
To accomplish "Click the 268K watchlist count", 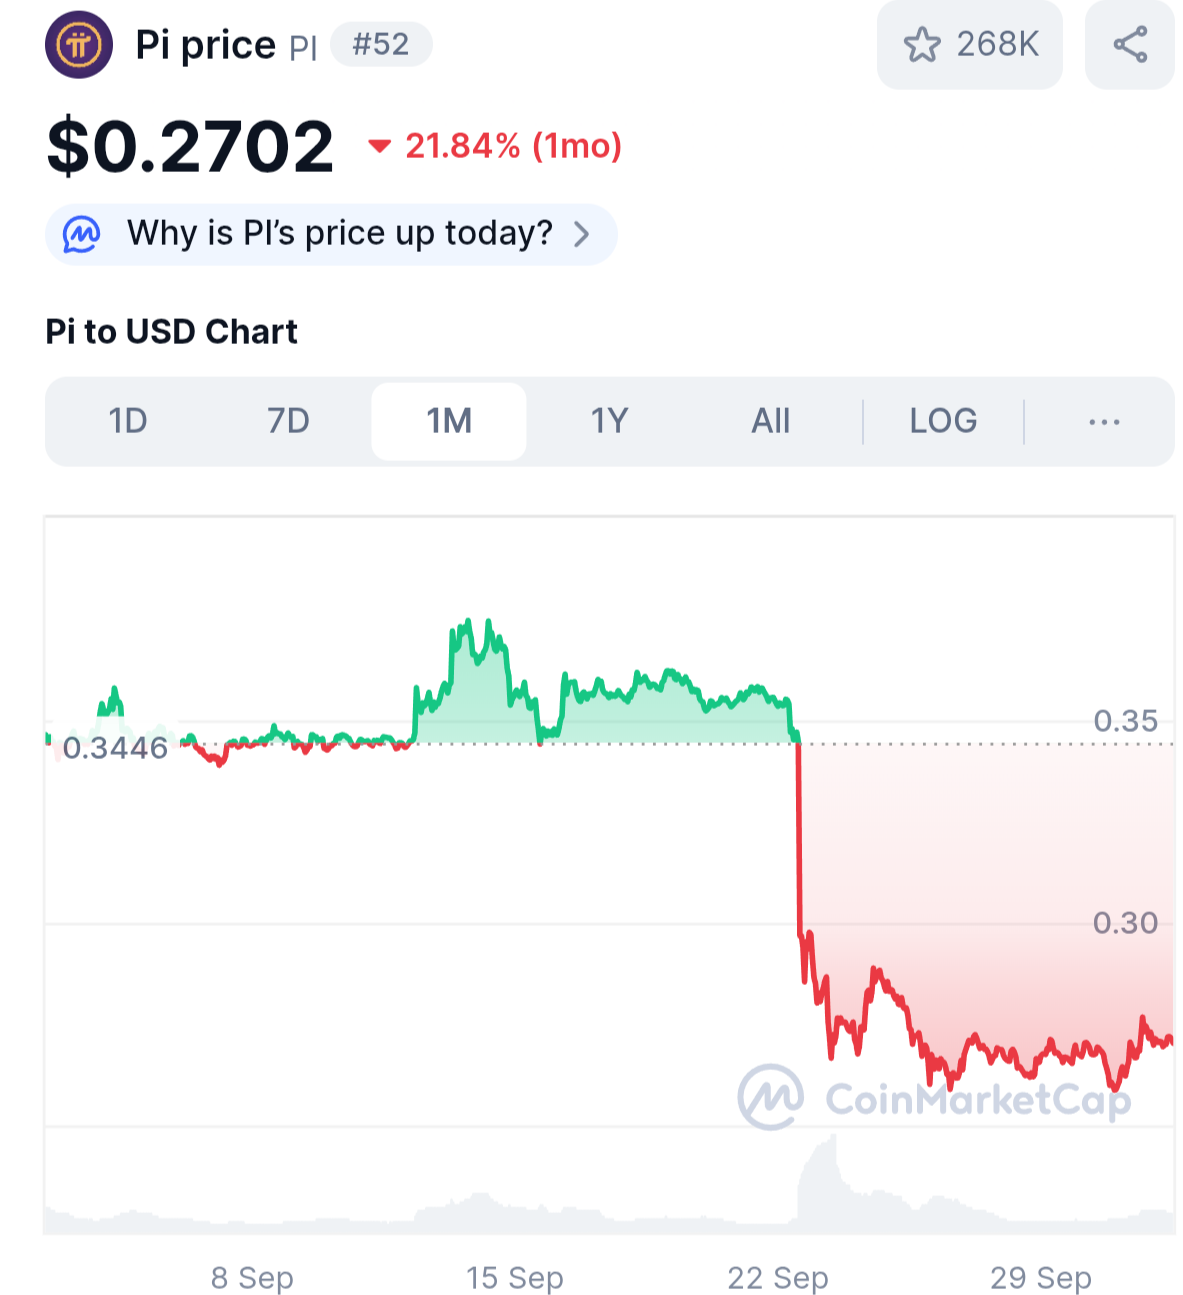I will click(997, 45).
